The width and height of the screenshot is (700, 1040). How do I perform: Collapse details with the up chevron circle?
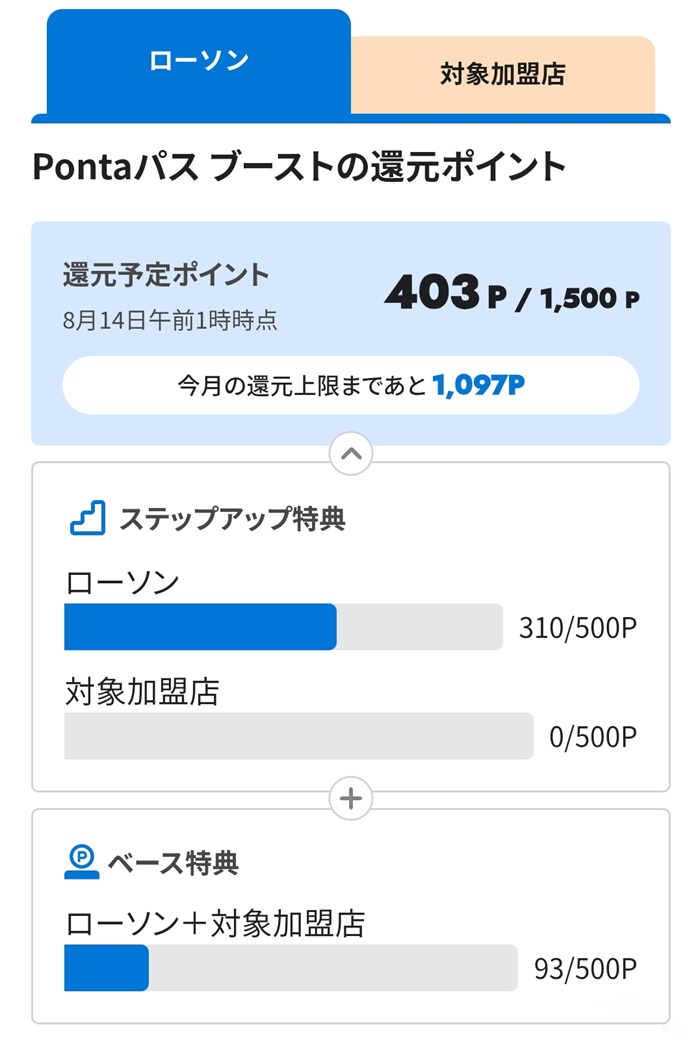tap(351, 454)
